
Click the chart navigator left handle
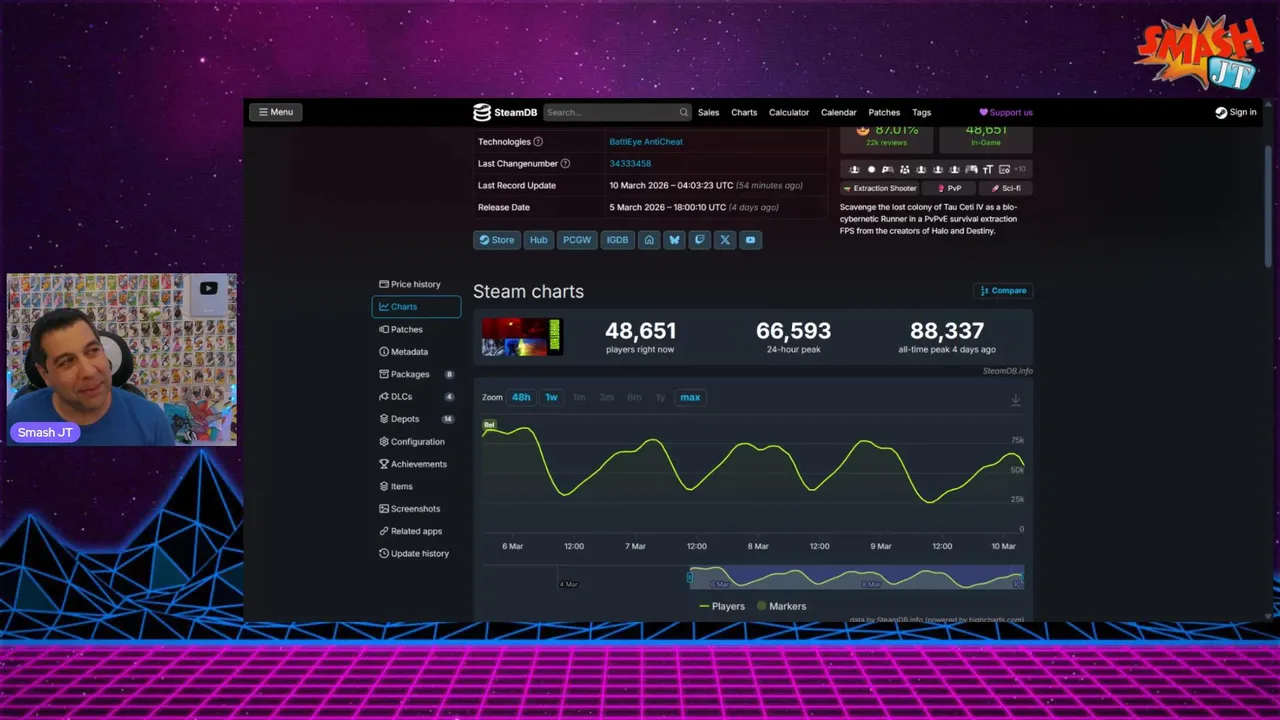[689, 577]
